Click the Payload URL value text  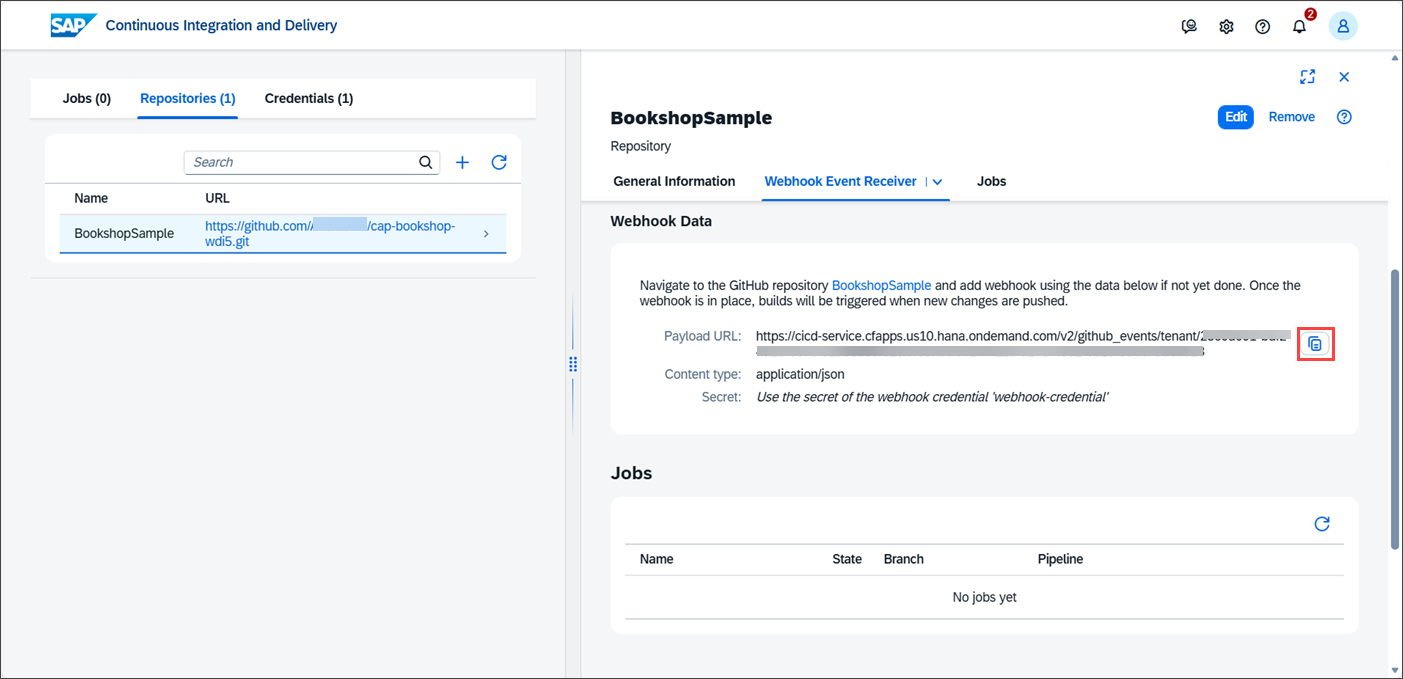click(1022, 344)
